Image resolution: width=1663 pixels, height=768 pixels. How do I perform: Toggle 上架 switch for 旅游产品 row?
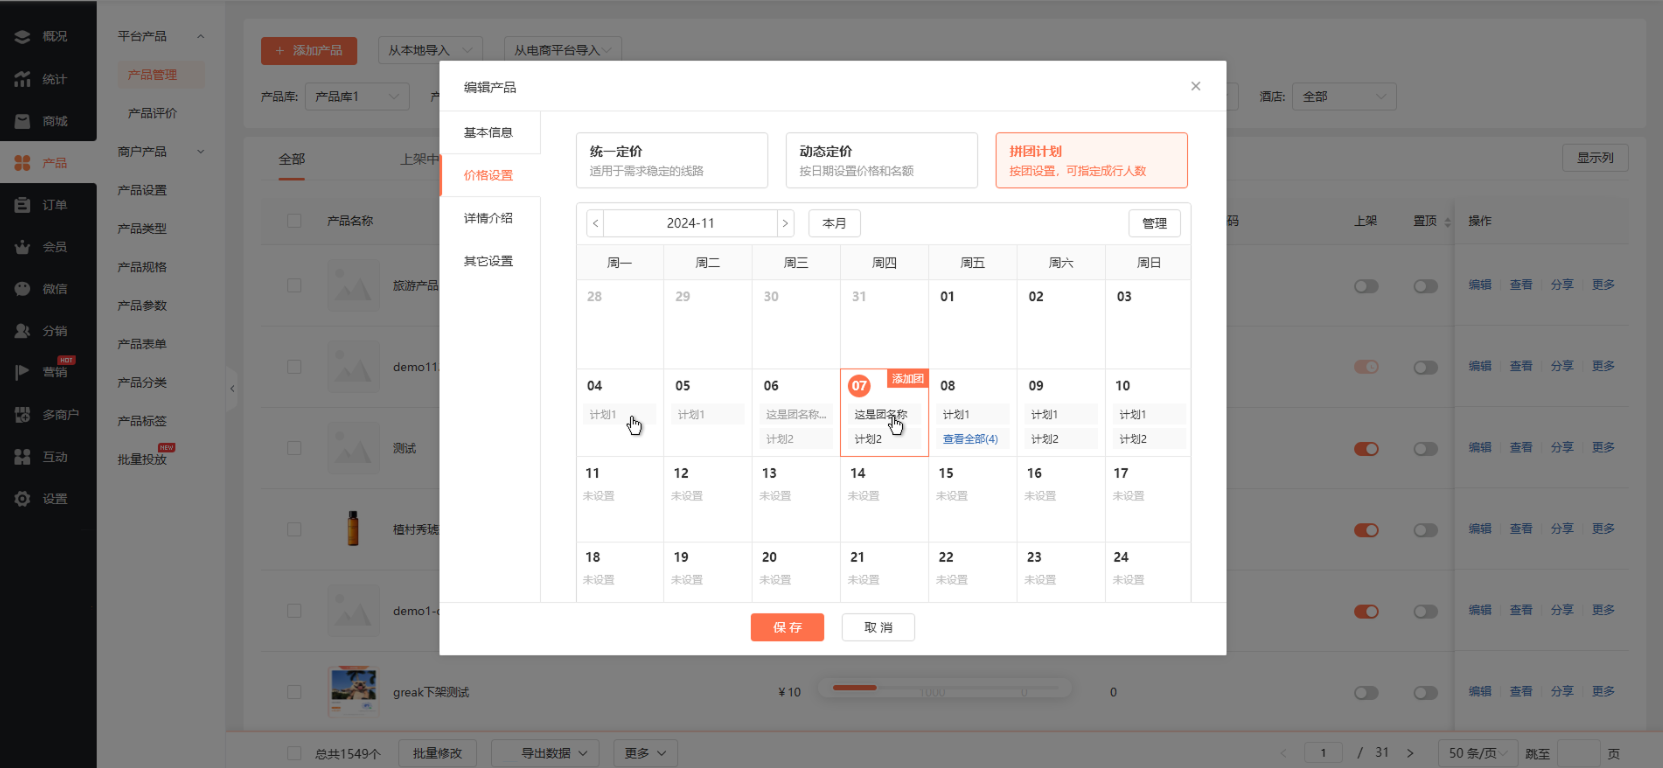pos(1366,286)
